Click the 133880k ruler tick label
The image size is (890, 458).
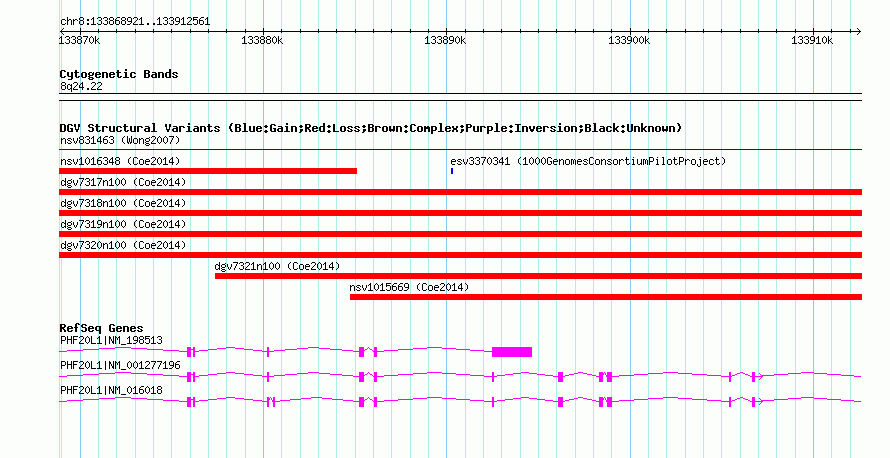click(x=262, y=40)
